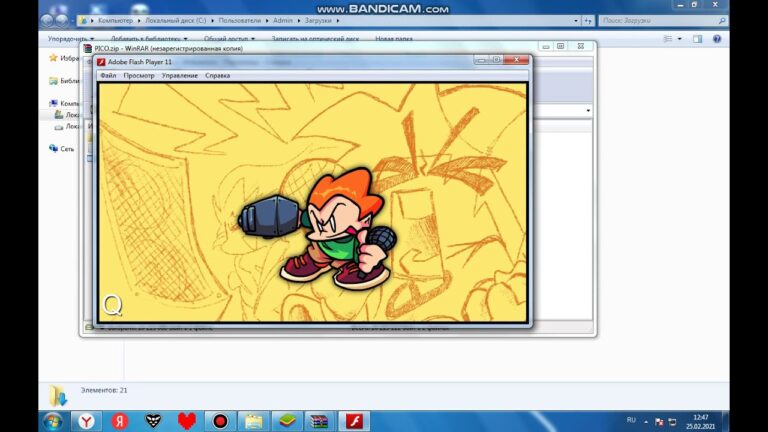
Task: Open the black mask taskbar icon
Action: [x=153, y=421]
